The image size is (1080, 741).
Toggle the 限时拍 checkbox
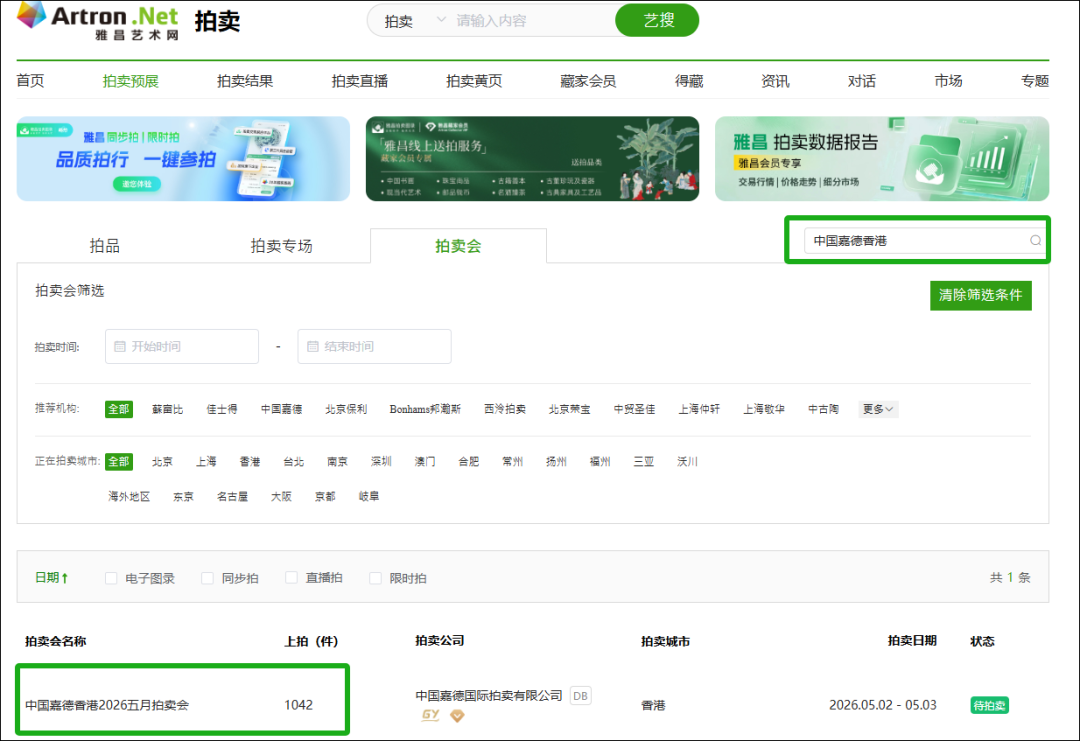[375, 578]
